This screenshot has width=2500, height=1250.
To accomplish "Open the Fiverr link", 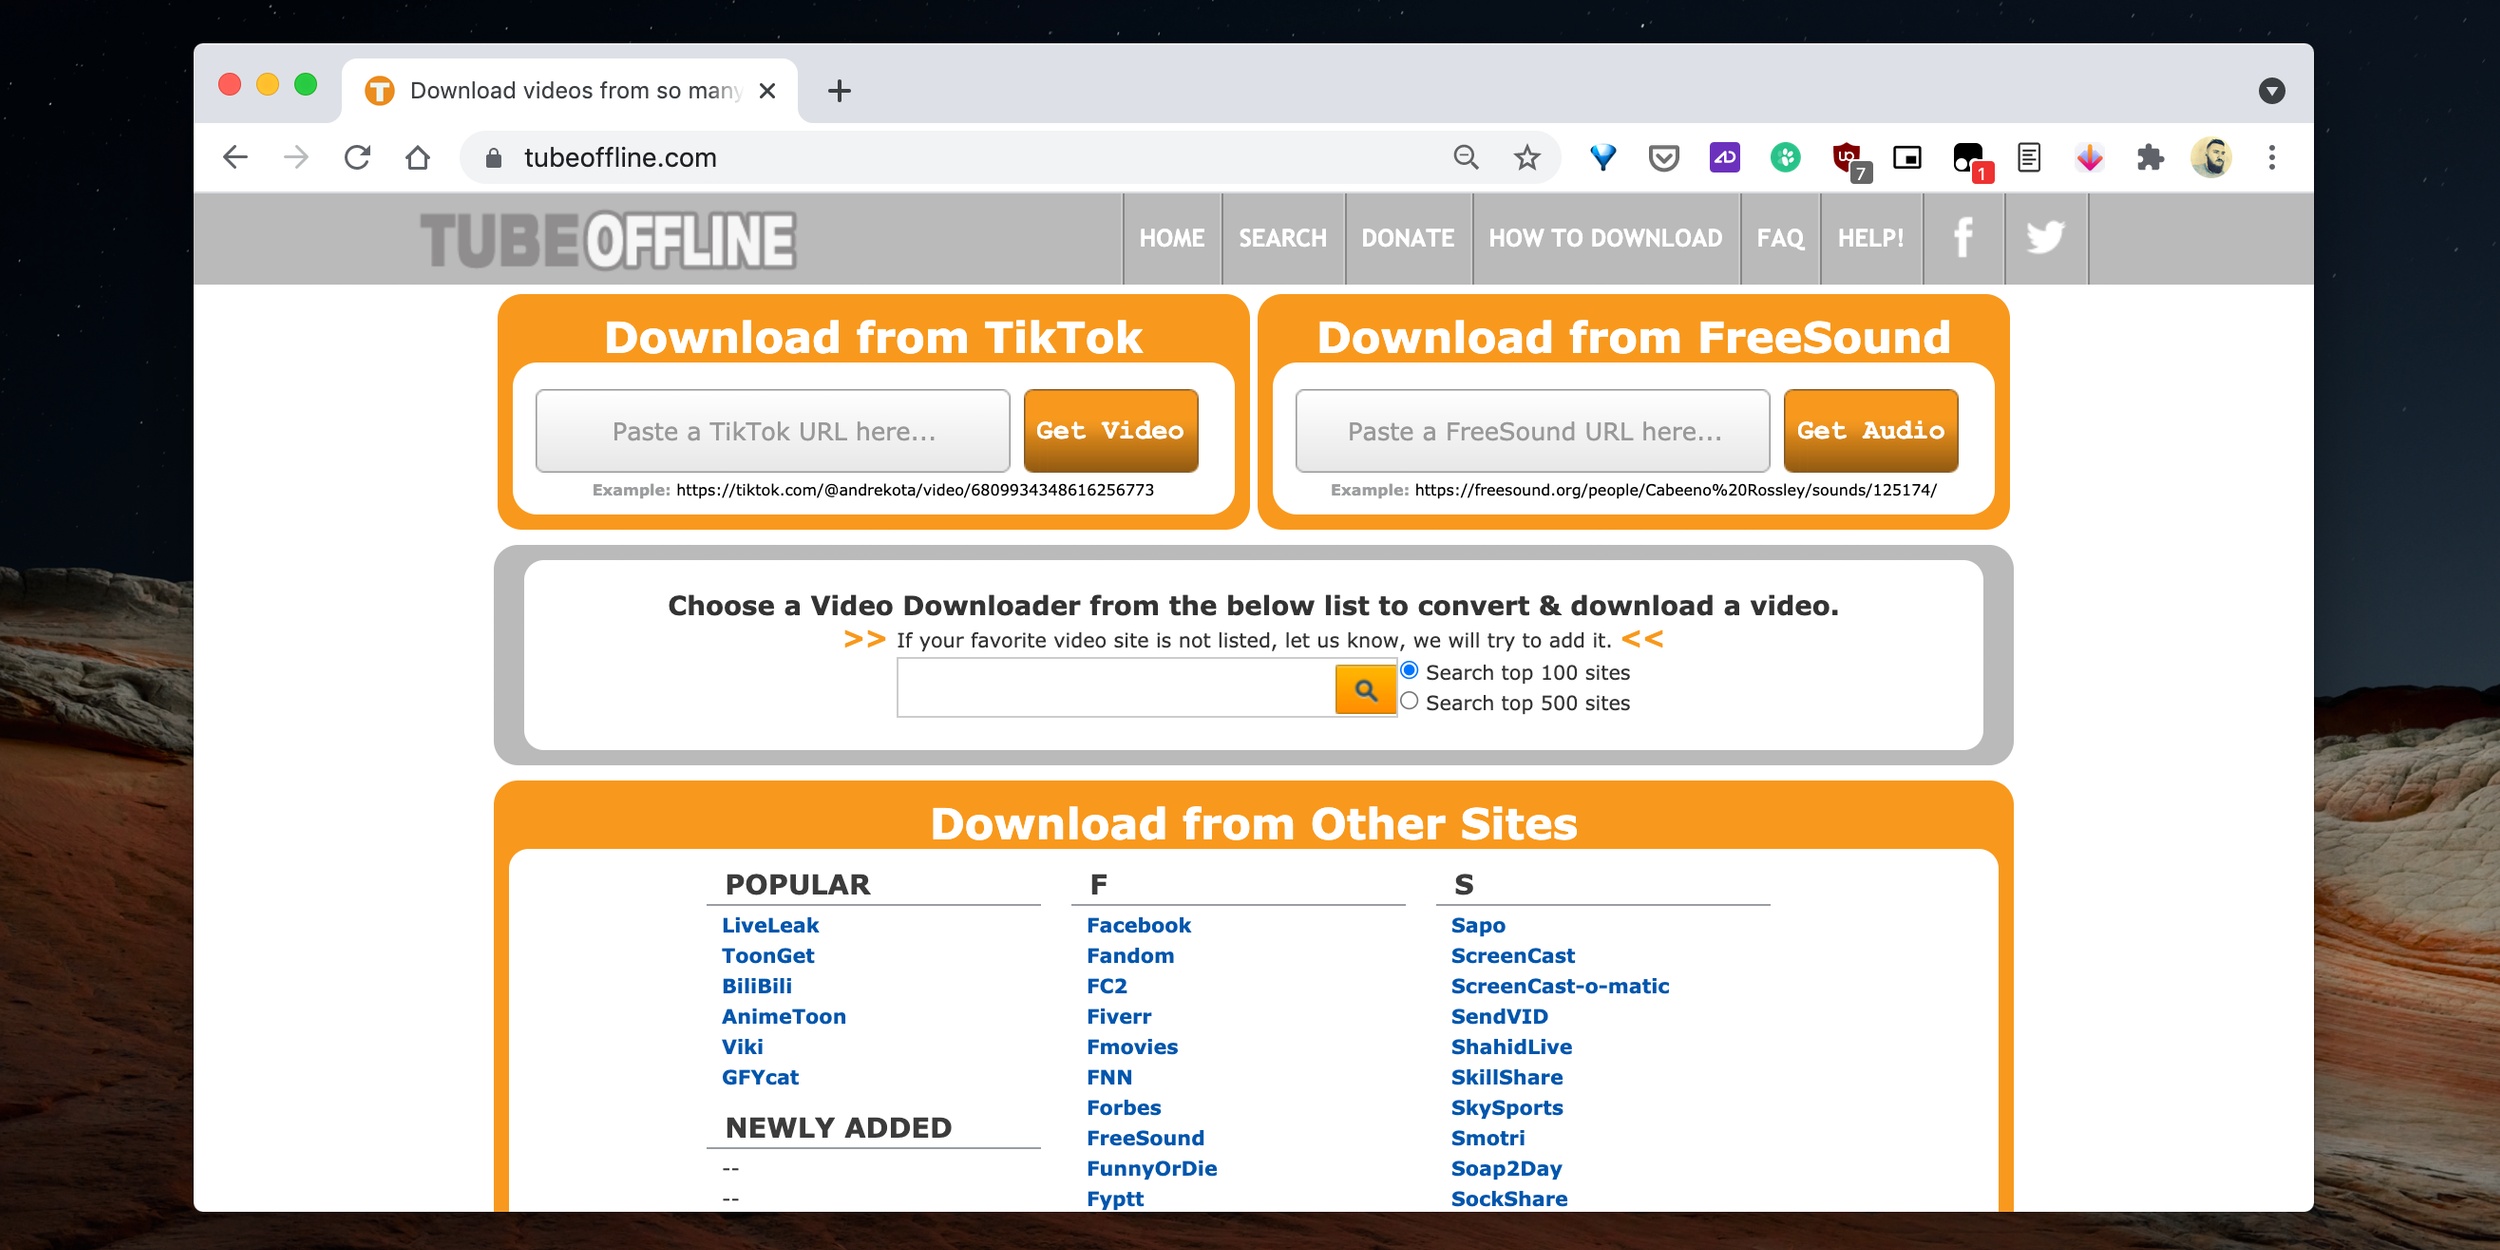I will click(1119, 1017).
